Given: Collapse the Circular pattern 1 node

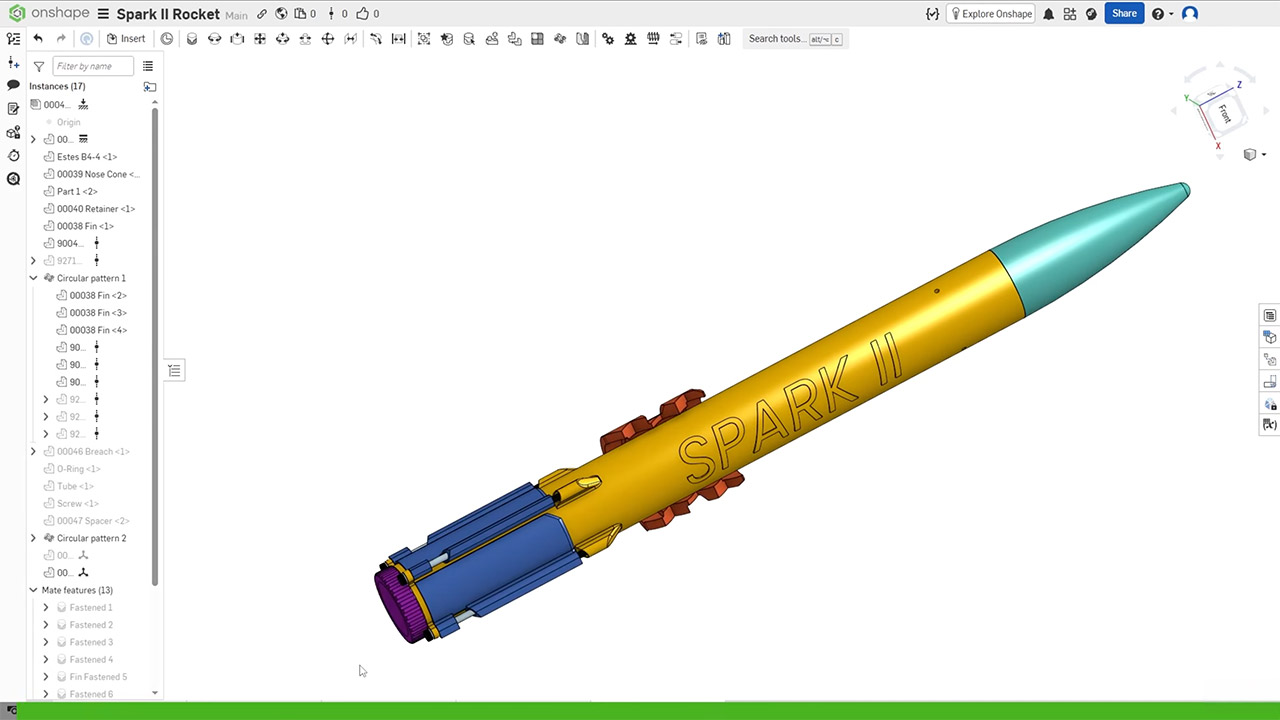Looking at the screenshot, I should [x=33, y=278].
